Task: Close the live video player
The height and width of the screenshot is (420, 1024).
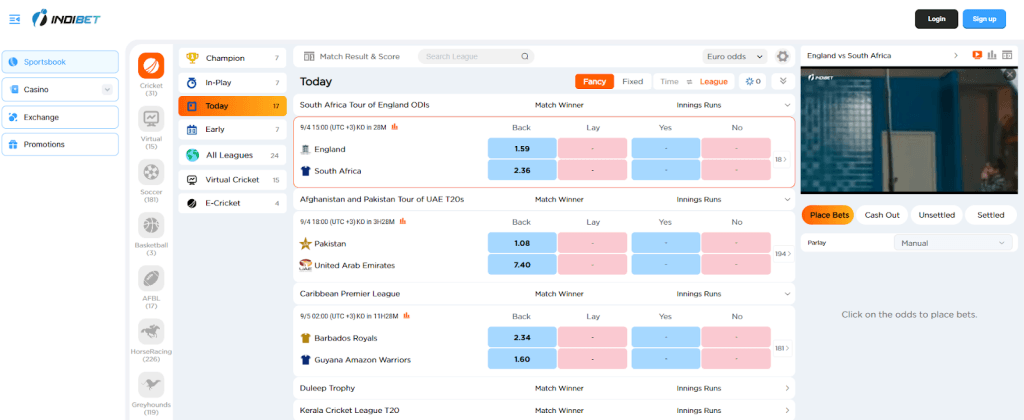Action: click(1011, 74)
